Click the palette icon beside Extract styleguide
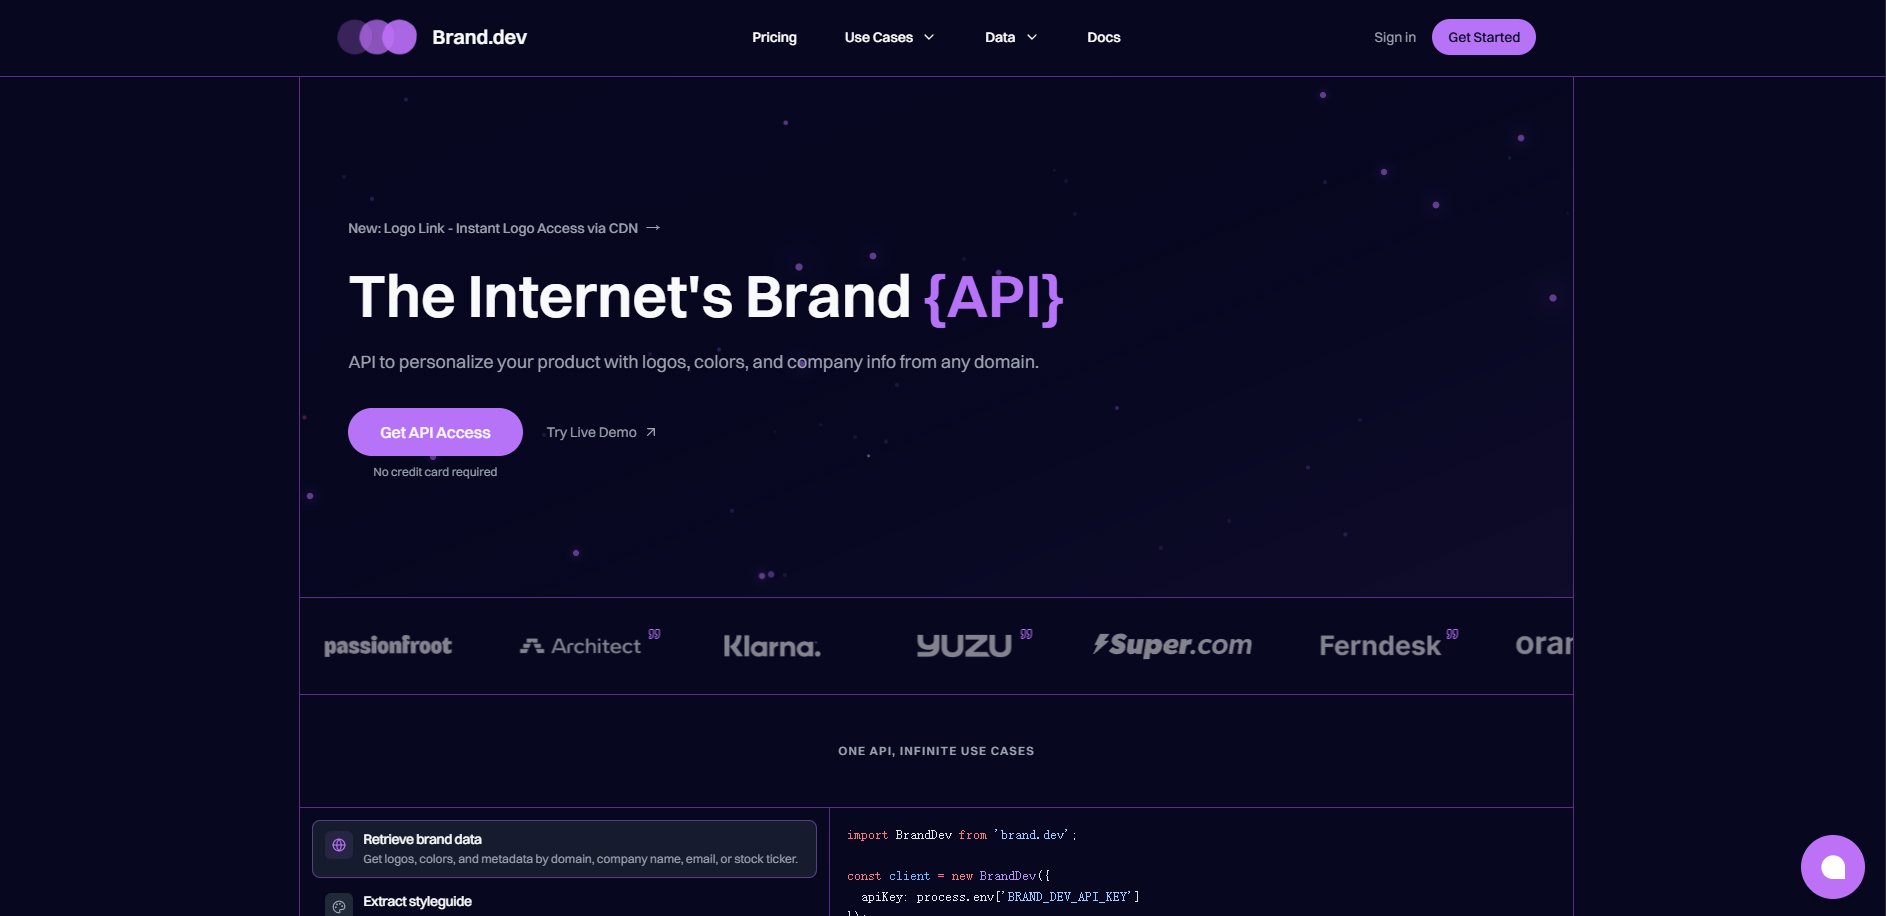Screen dimensions: 1886x916 pyautogui.click(x=339, y=906)
